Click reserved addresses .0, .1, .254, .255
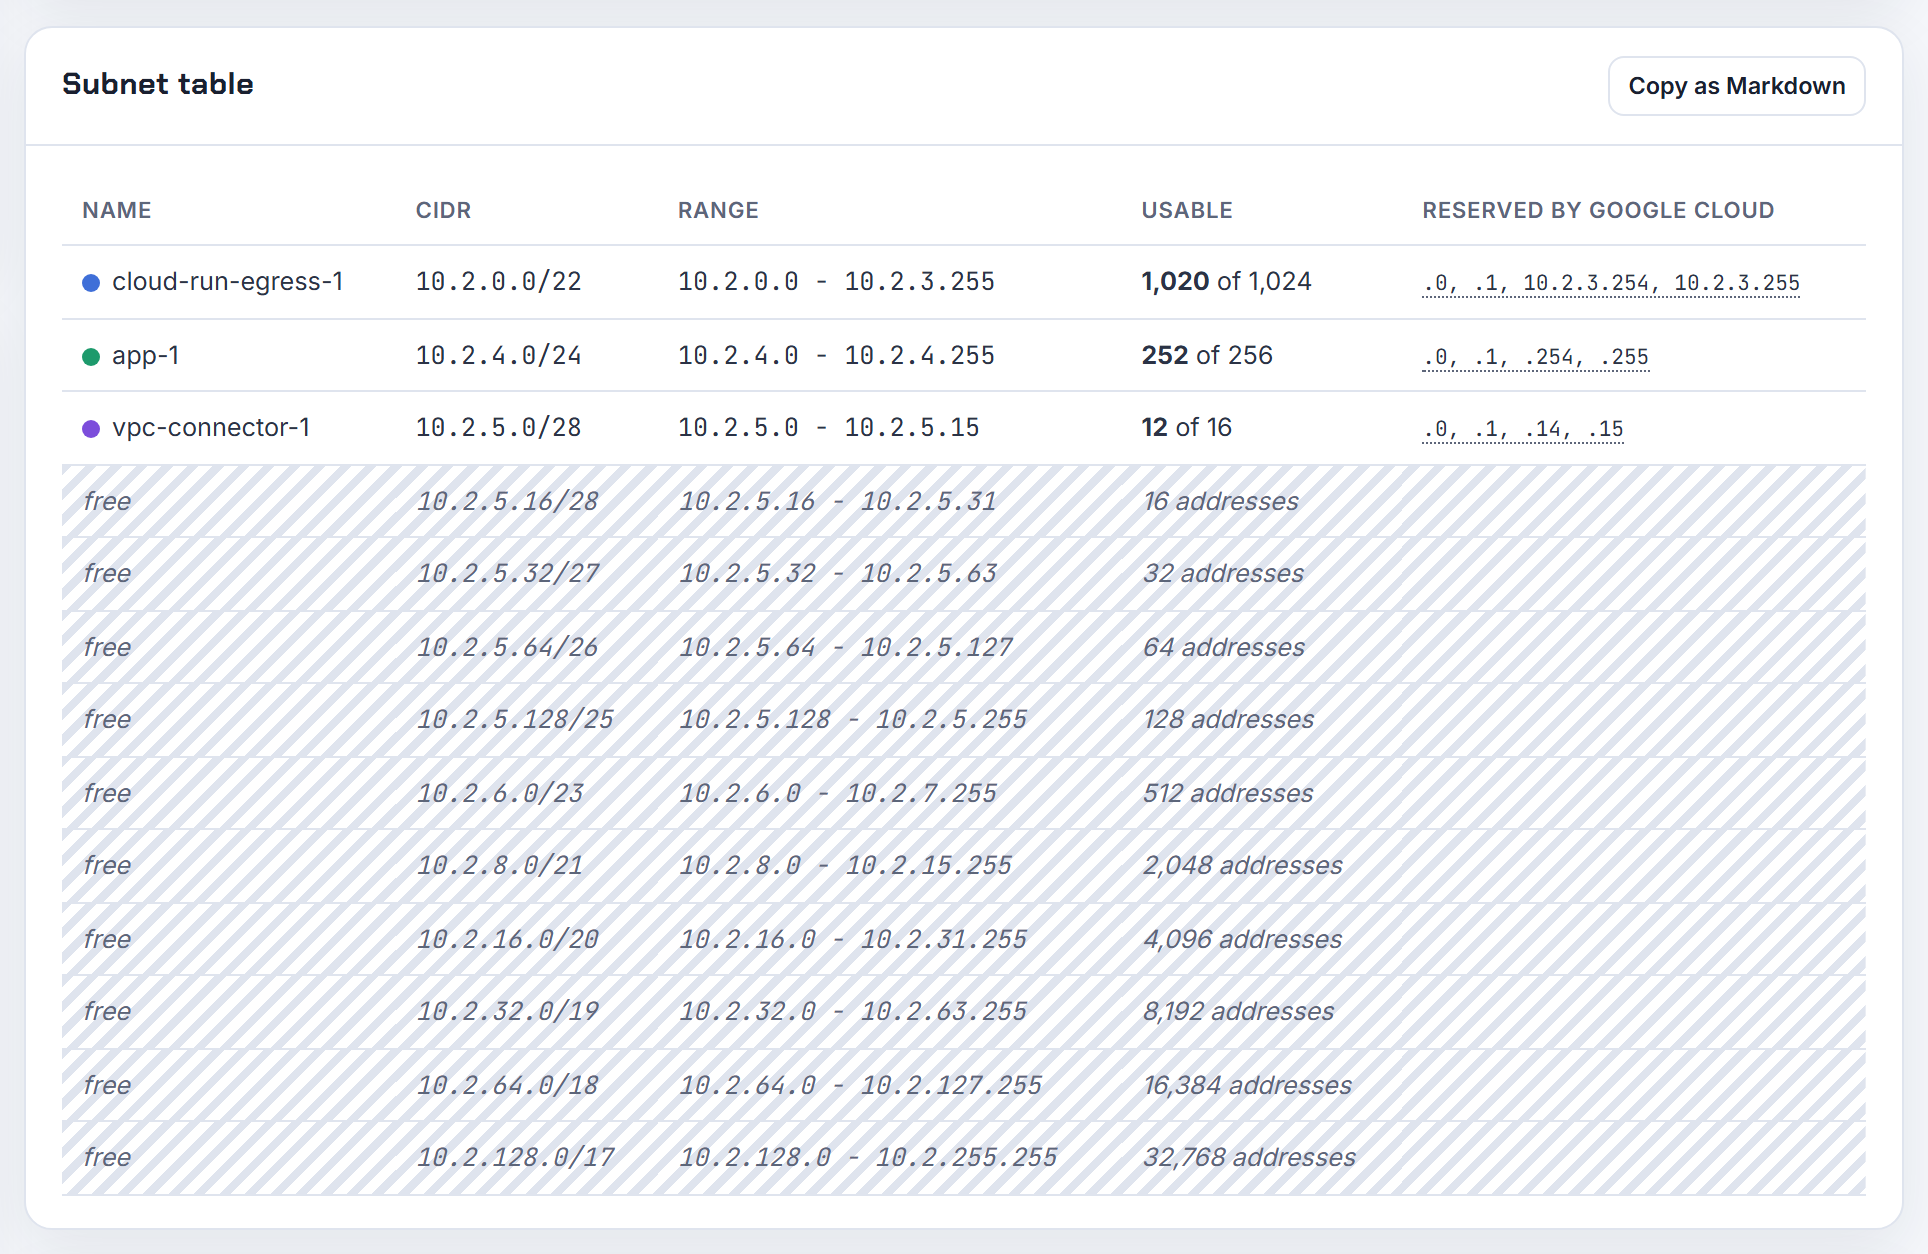The width and height of the screenshot is (1928, 1254). click(x=1535, y=357)
